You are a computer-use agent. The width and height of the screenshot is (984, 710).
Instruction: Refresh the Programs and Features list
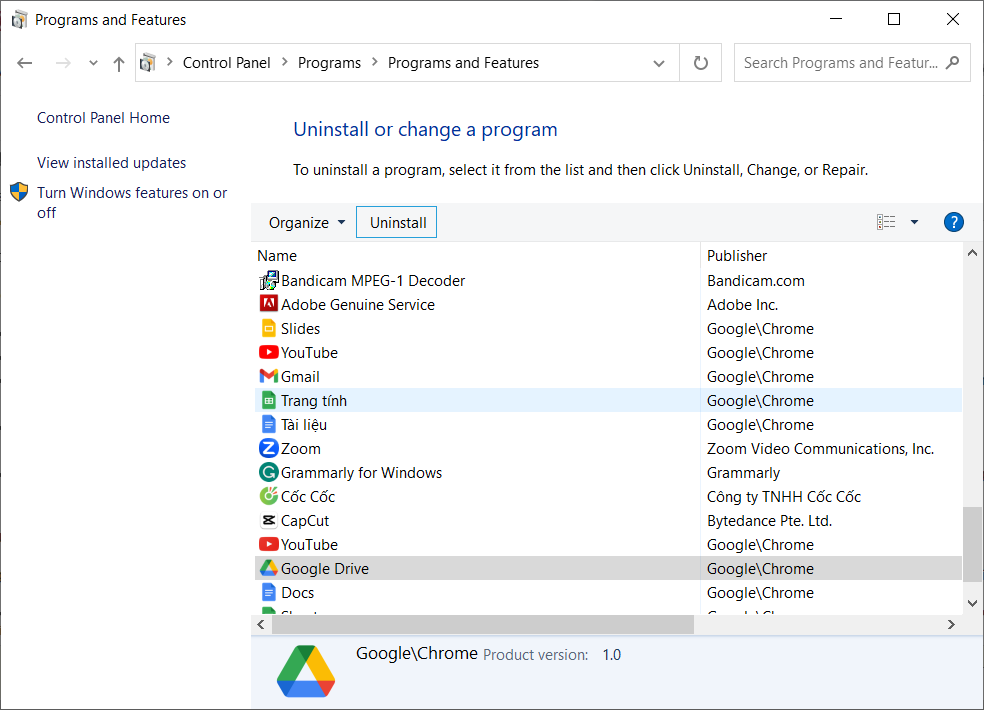pos(700,63)
